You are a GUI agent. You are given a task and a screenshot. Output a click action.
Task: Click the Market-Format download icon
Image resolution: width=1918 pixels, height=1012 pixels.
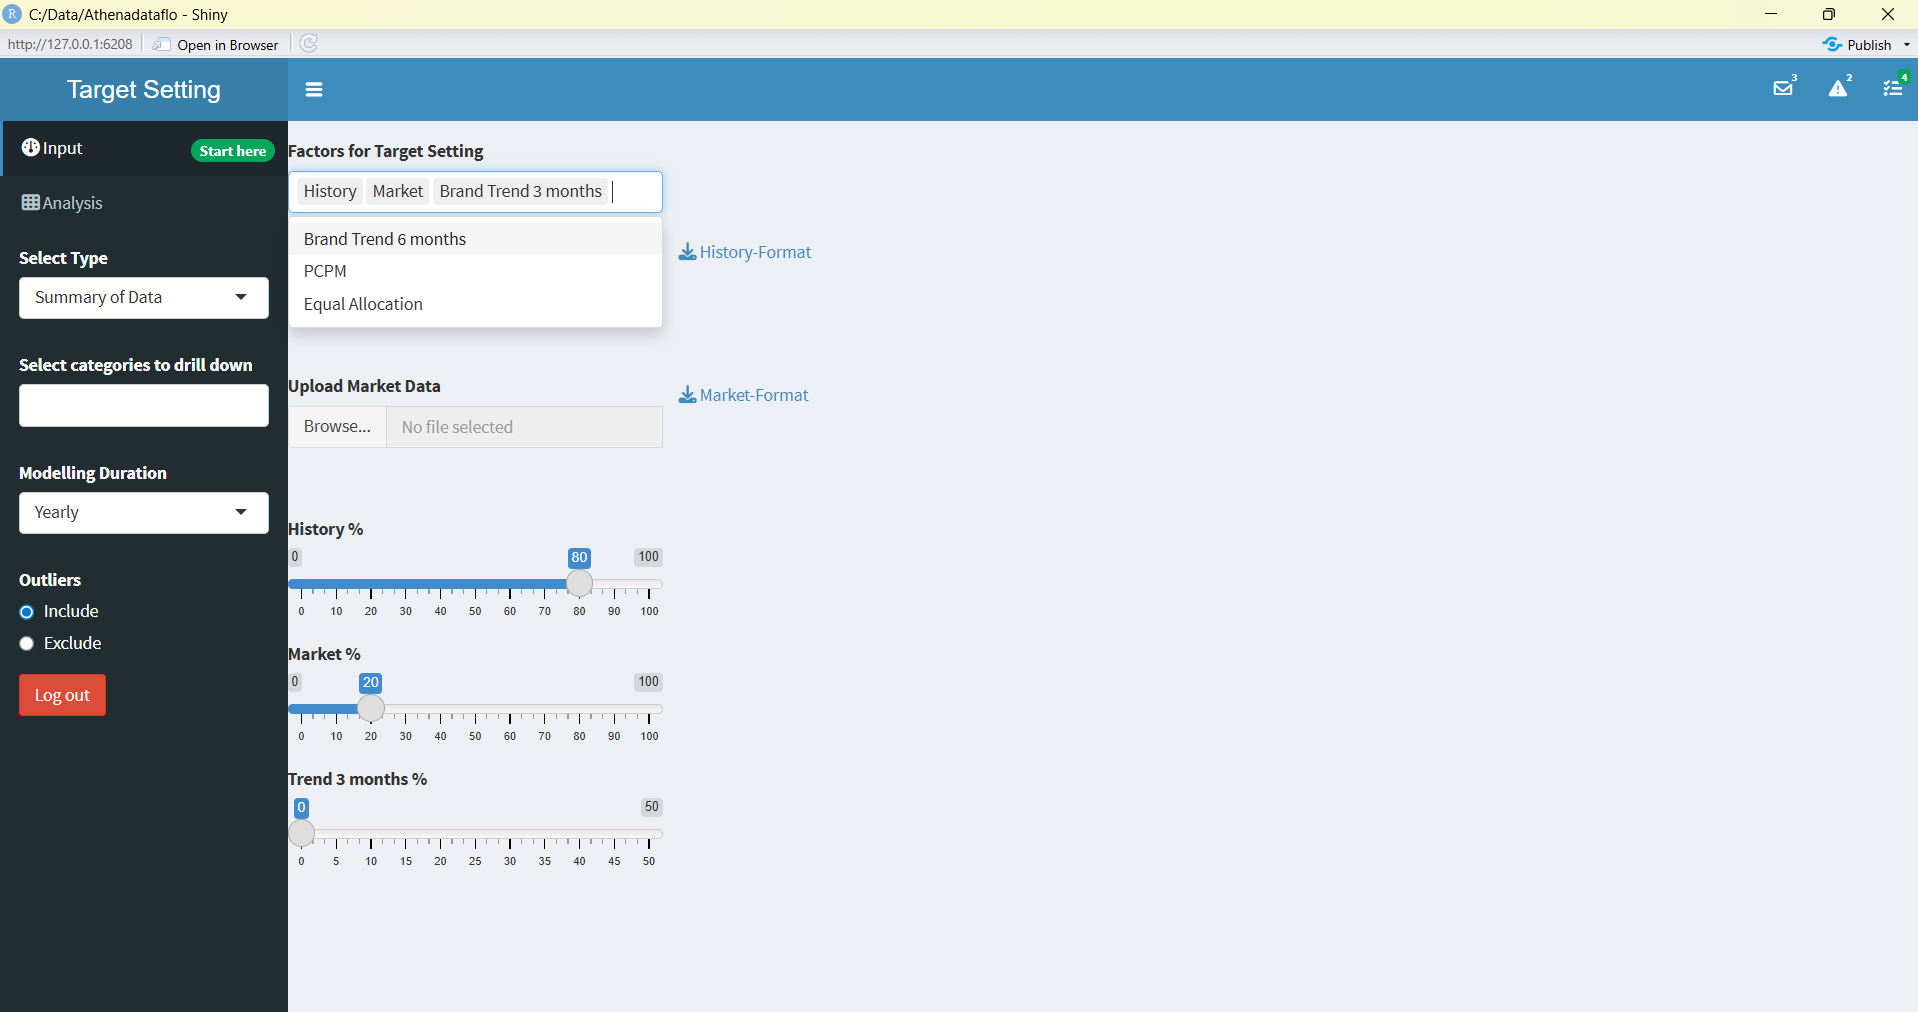coord(688,395)
